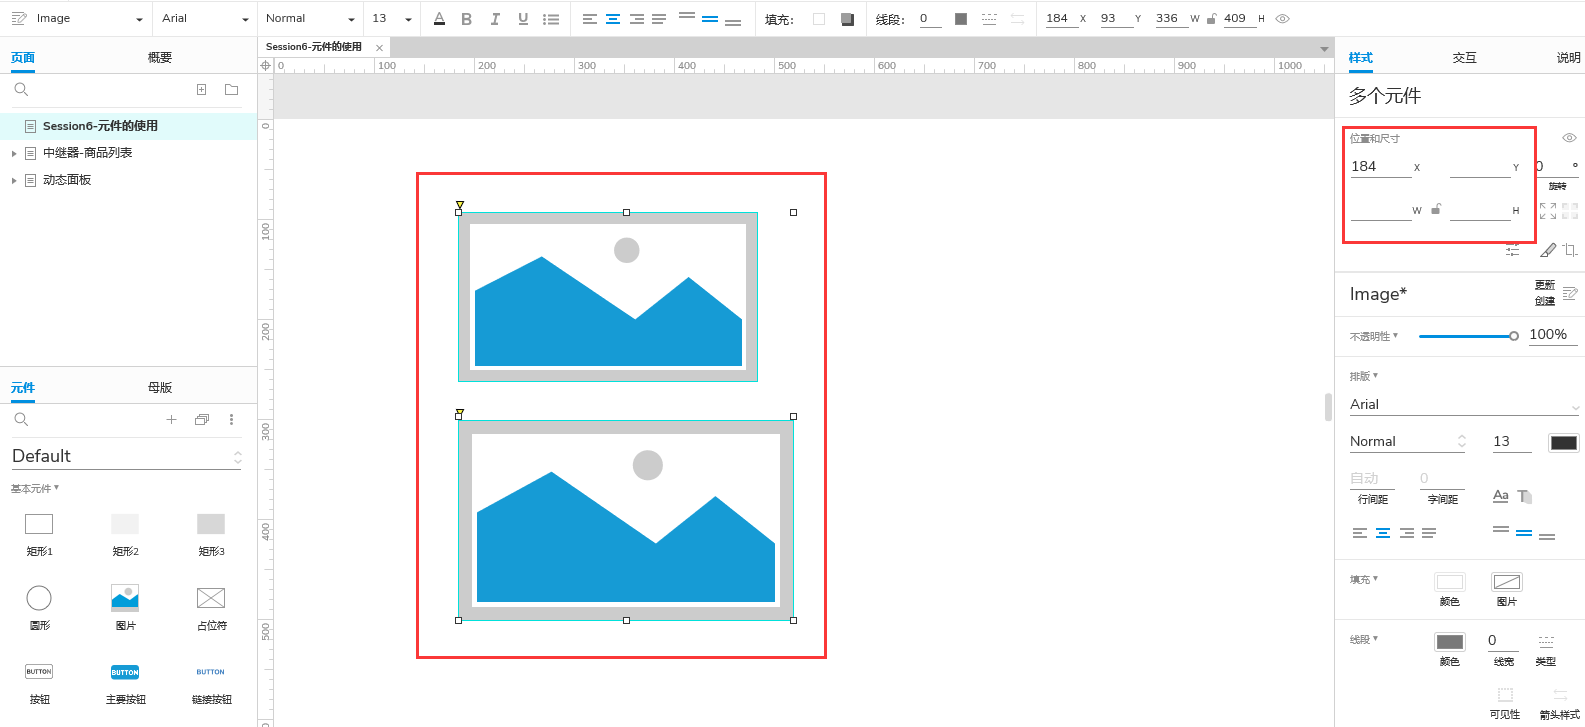This screenshot has width=1585, height=727.
Task: Justify text in the top toolbar
Action: (x=659, y=19)
